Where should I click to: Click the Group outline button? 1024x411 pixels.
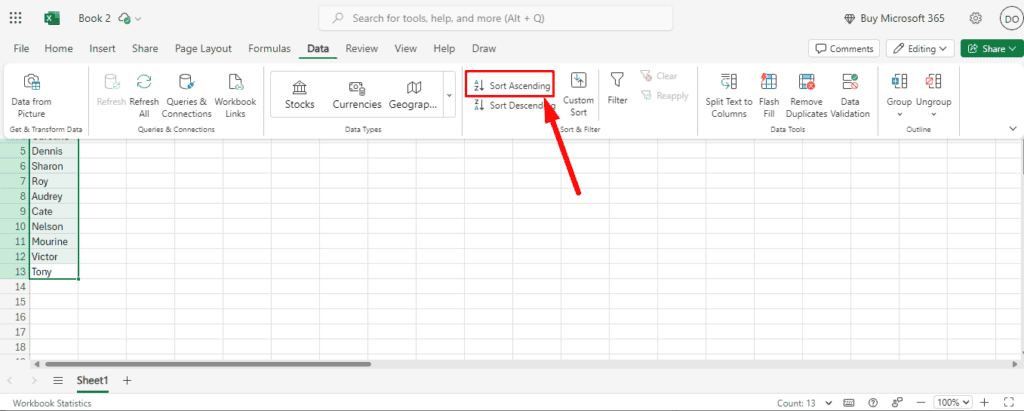coord(899,95)
